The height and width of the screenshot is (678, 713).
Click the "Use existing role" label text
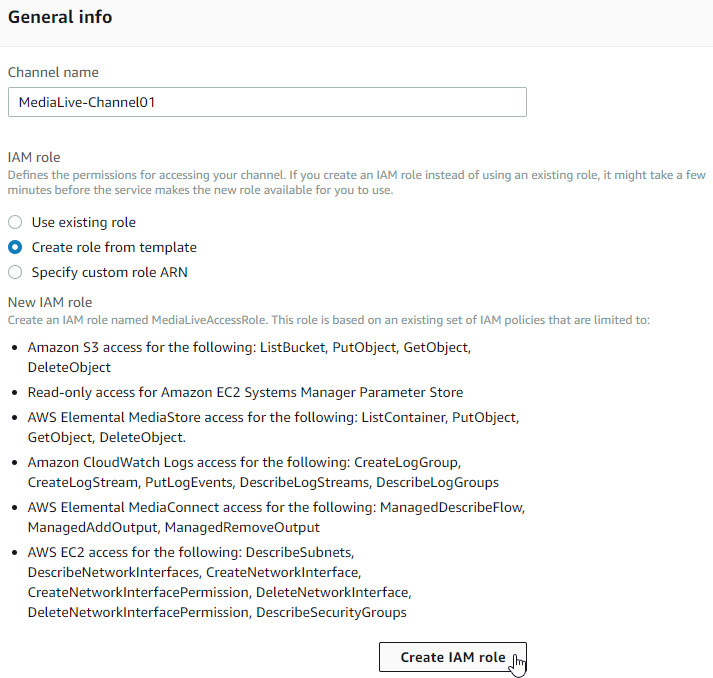pos(84,222)
